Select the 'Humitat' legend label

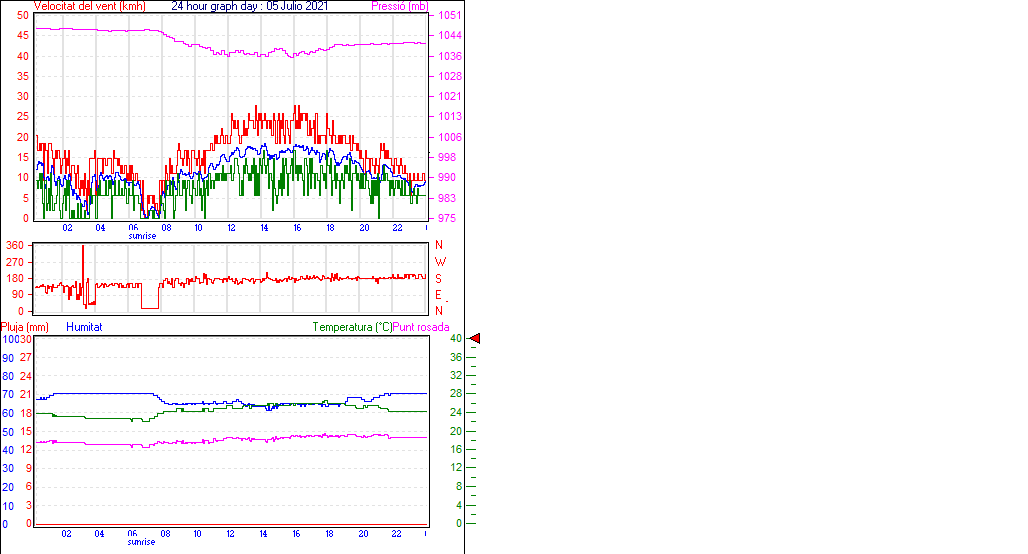click(x=84, y=327)
